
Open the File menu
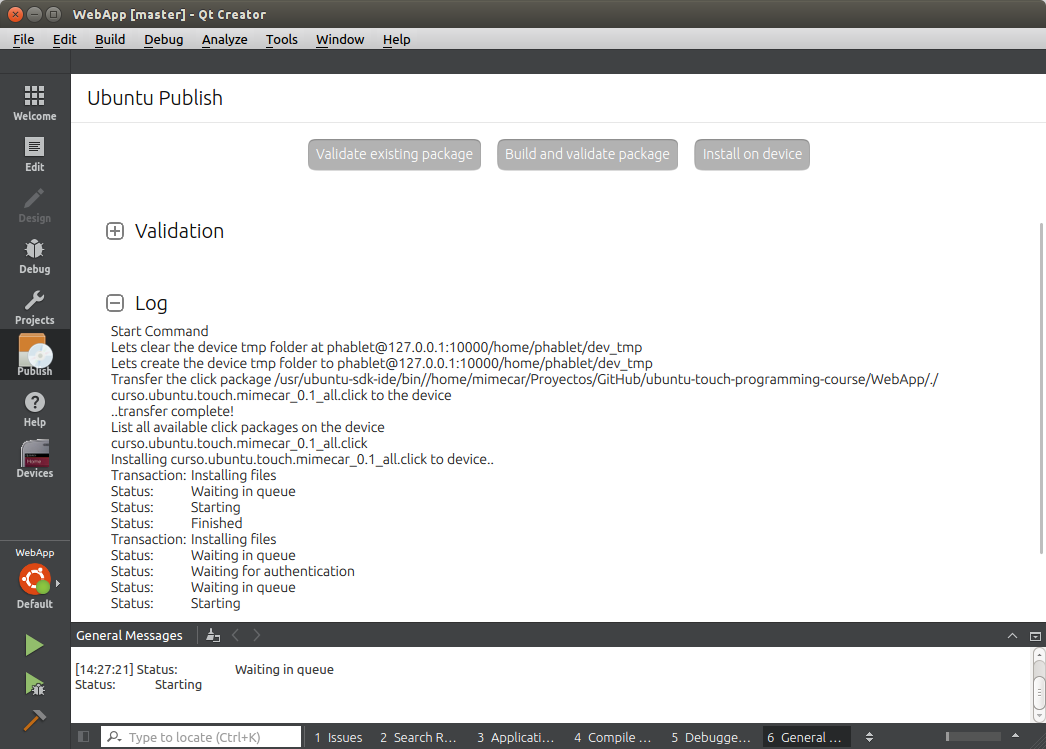[23, 39]
